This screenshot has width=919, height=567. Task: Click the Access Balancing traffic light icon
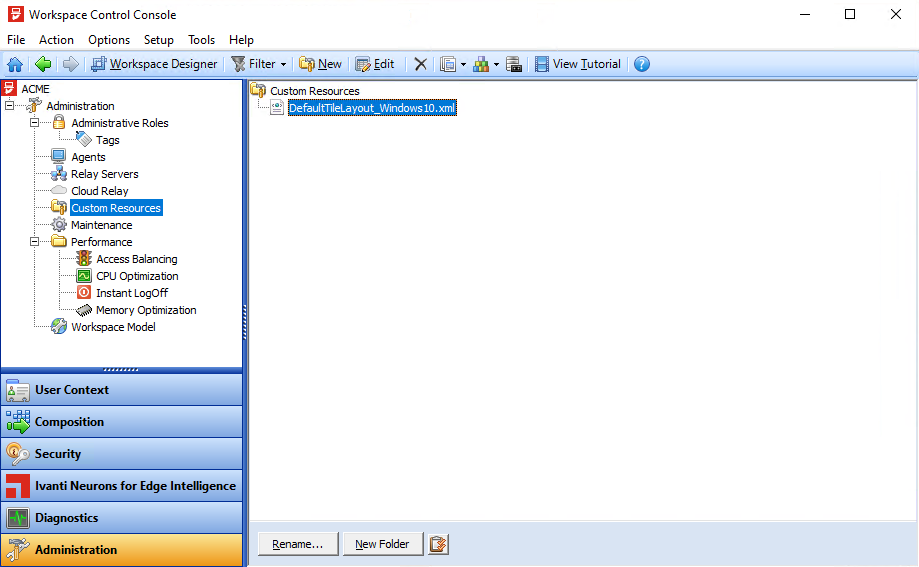84,259
